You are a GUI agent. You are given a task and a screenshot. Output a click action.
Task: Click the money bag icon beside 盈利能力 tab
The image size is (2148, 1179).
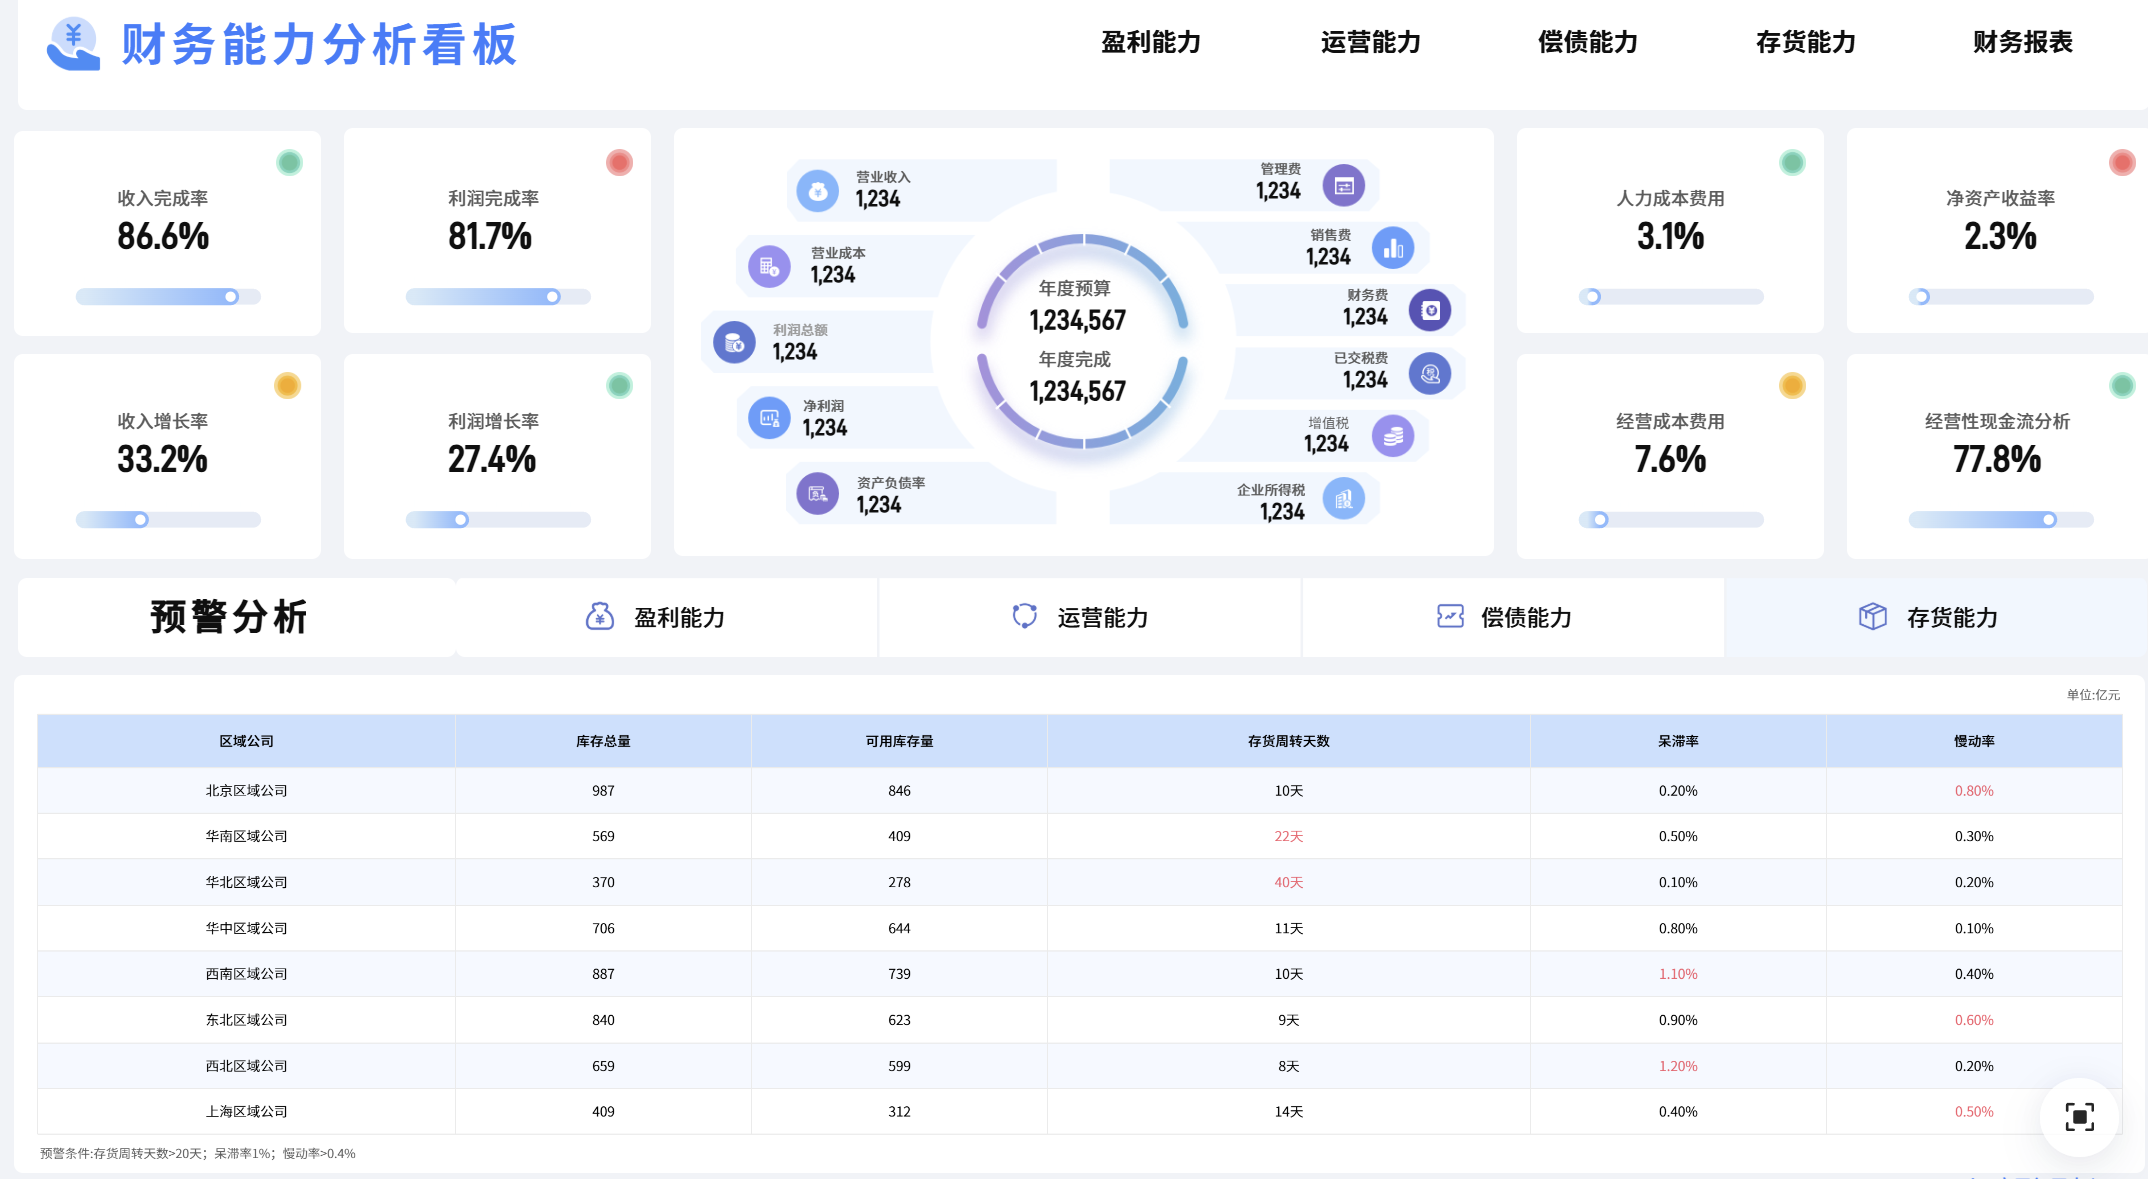600,616
